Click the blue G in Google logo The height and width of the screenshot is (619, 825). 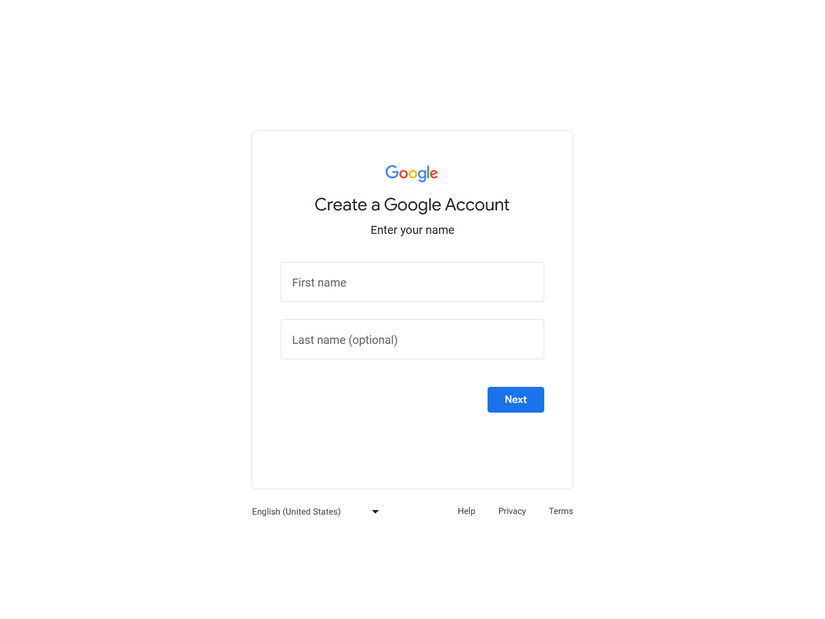tap(392, 172)
